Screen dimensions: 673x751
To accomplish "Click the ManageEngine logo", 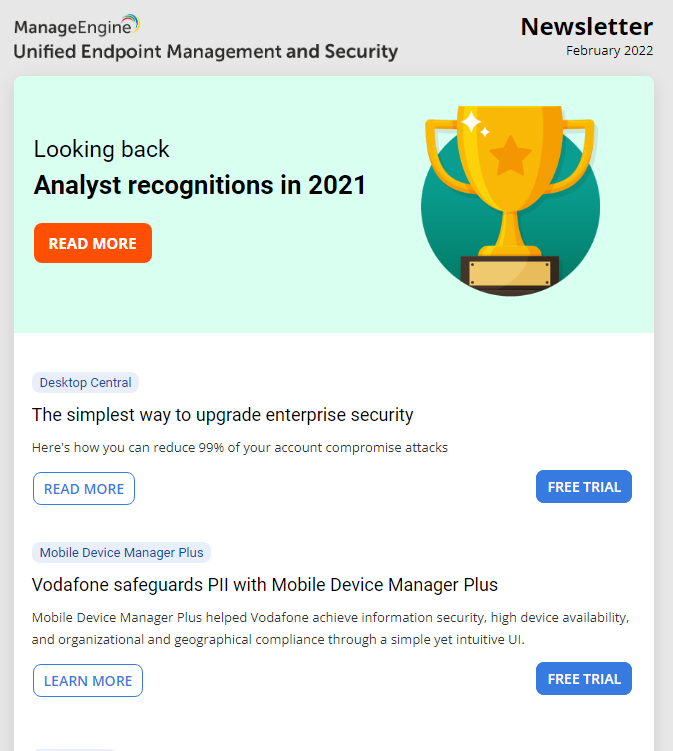I will point(77,25).
